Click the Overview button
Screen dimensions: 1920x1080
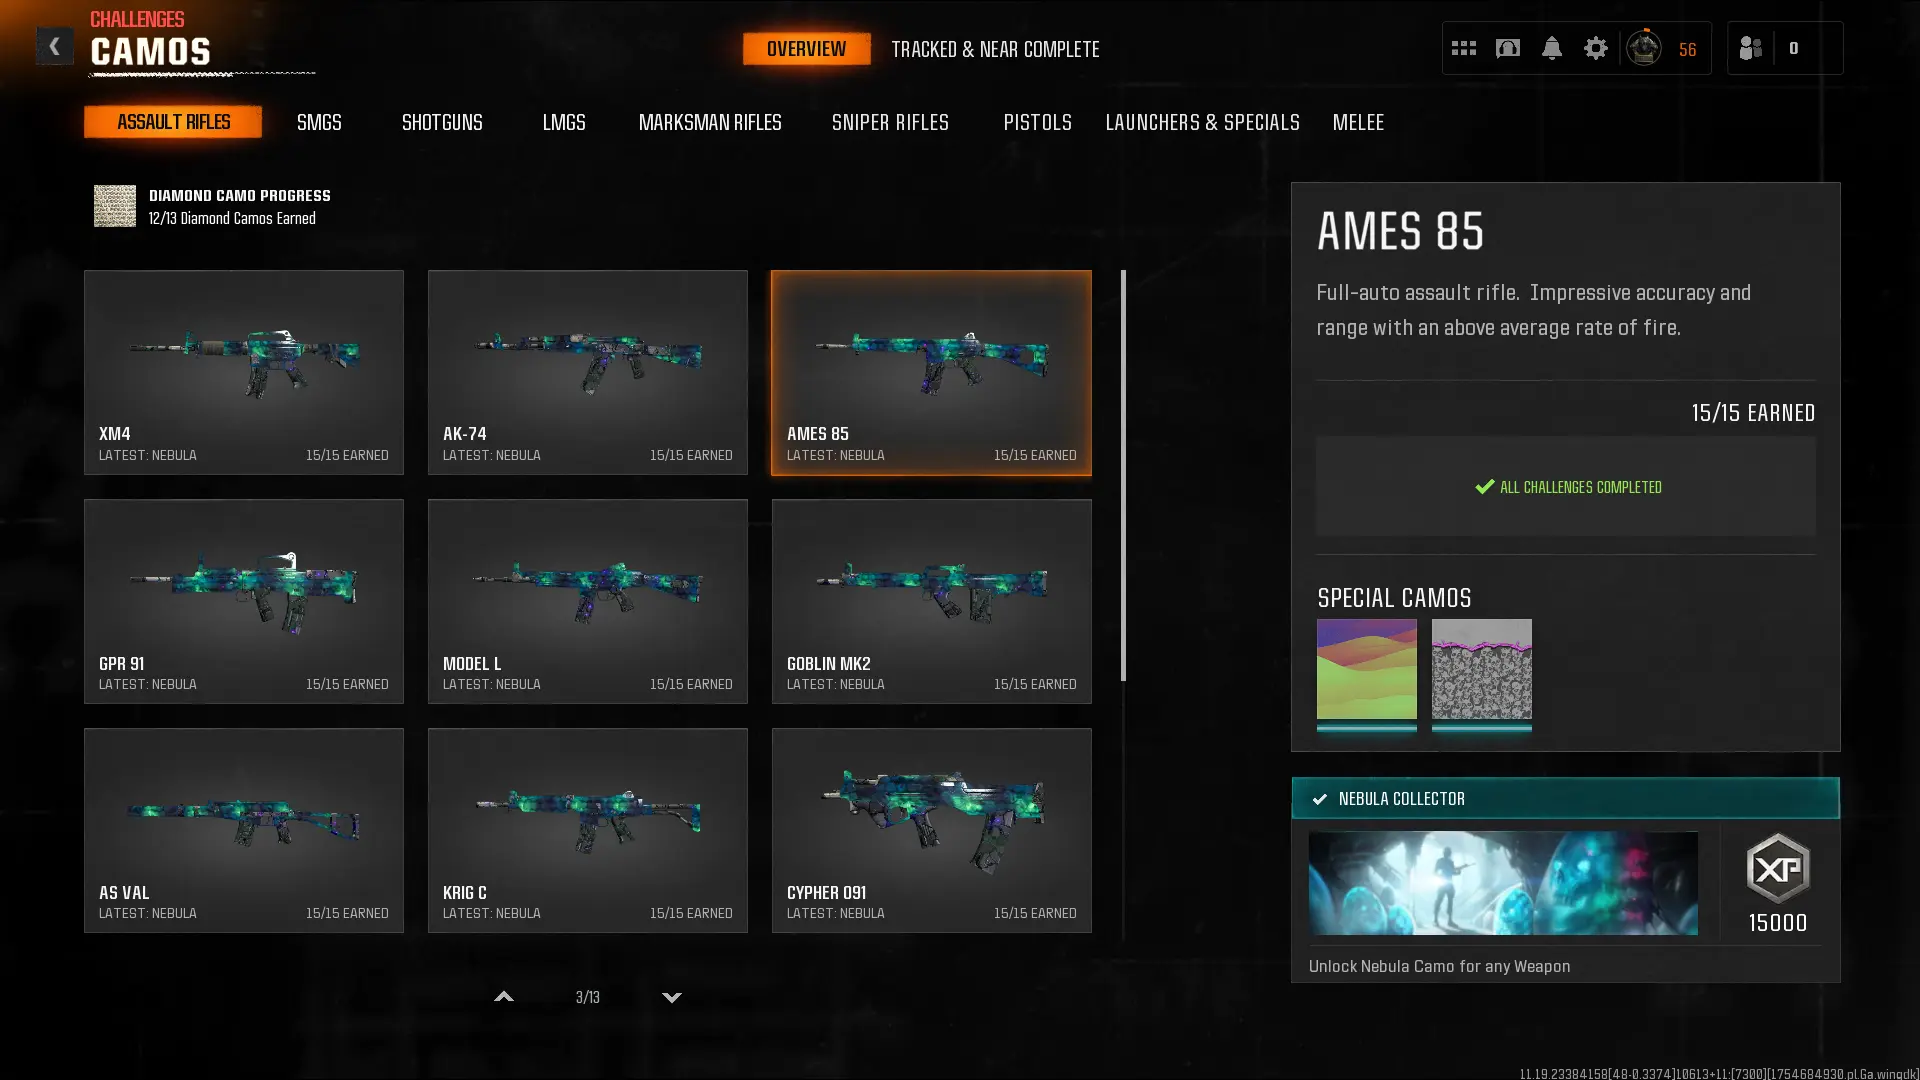(x=806, y=49)
